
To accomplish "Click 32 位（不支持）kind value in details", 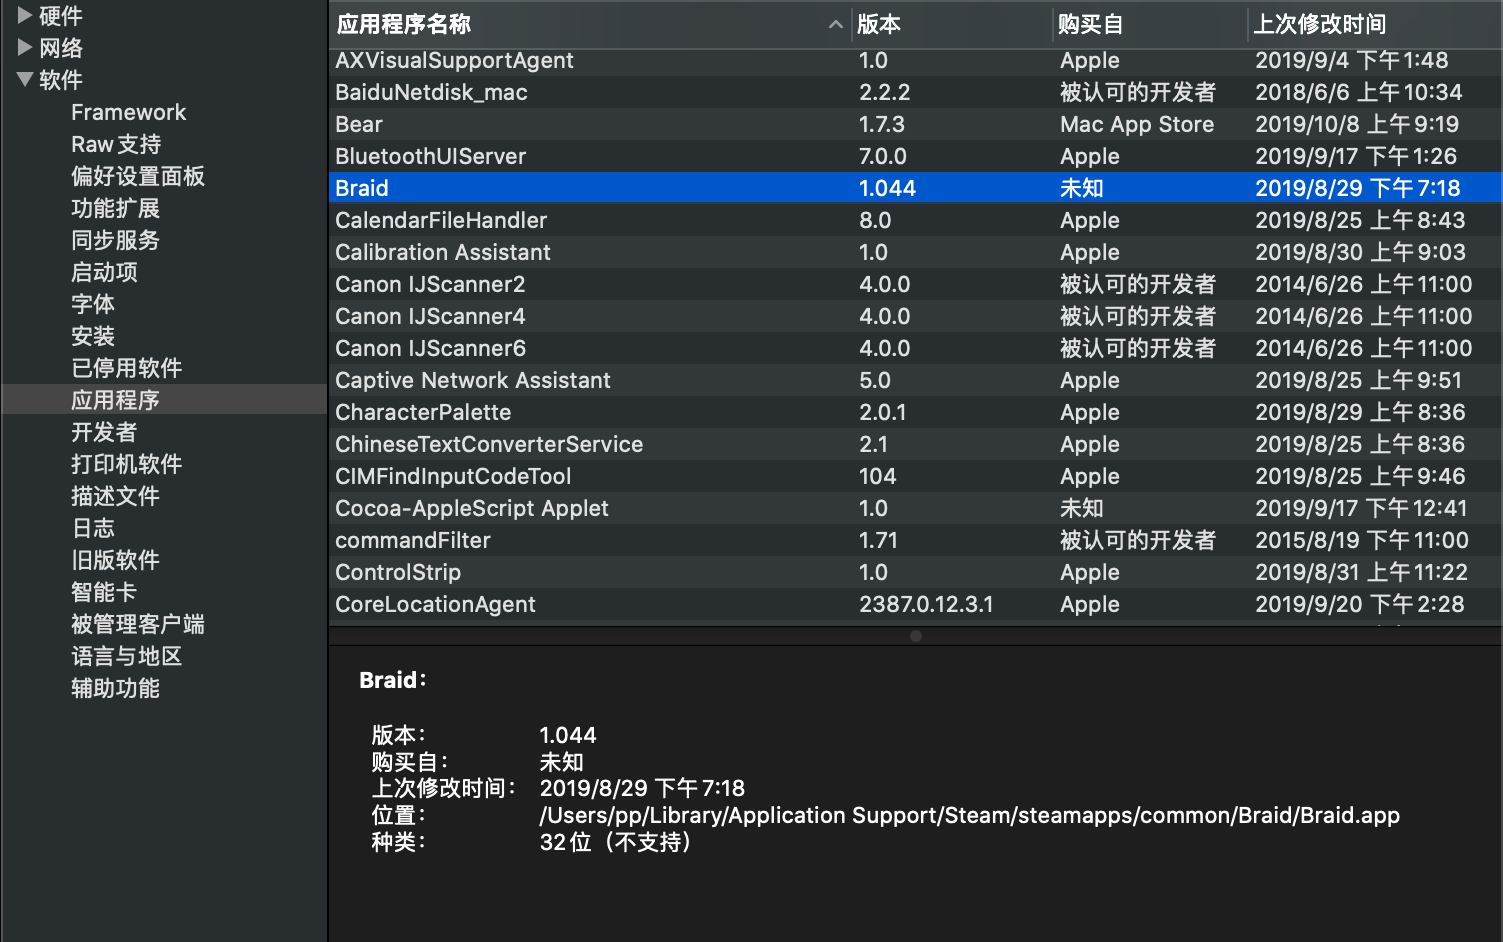I will coord(615,842).
